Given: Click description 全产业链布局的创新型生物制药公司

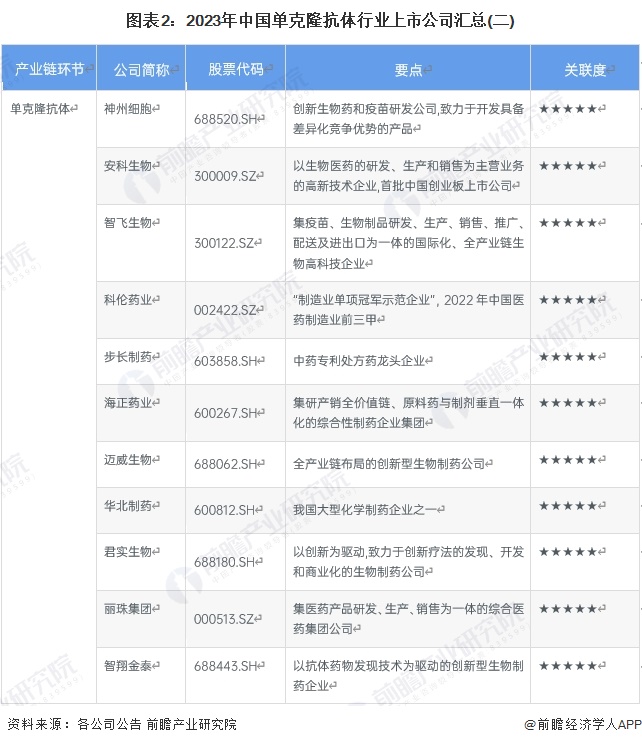Looking at the screenshot, I should 389,464.
